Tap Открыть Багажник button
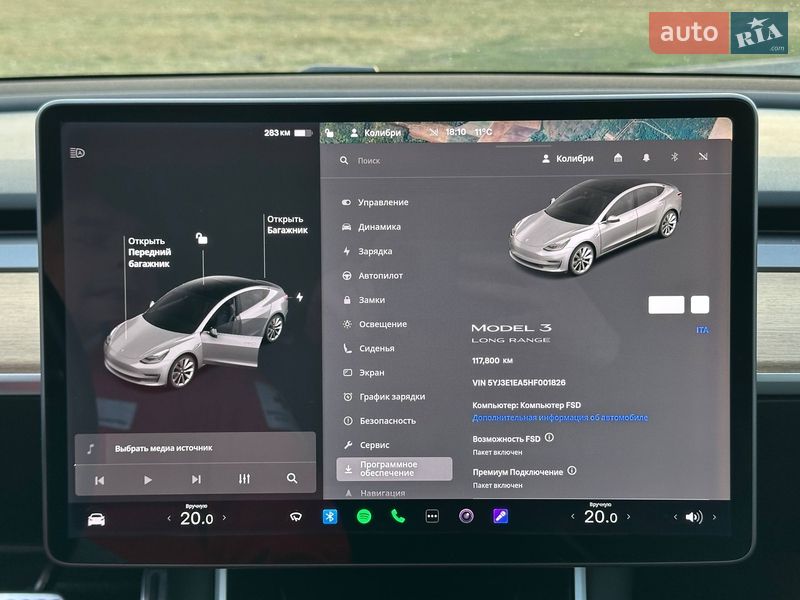Viewport: 800px width, 600px height. coord(287,224)
